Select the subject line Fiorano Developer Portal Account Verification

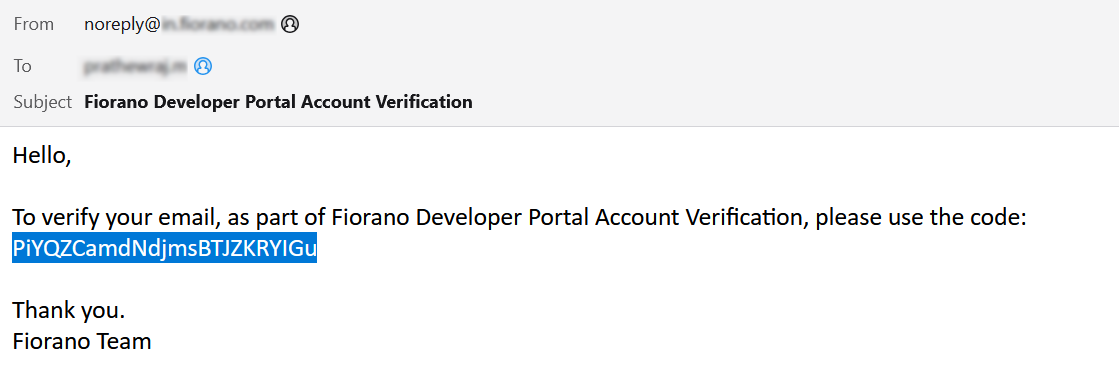[x=278, y=102]
